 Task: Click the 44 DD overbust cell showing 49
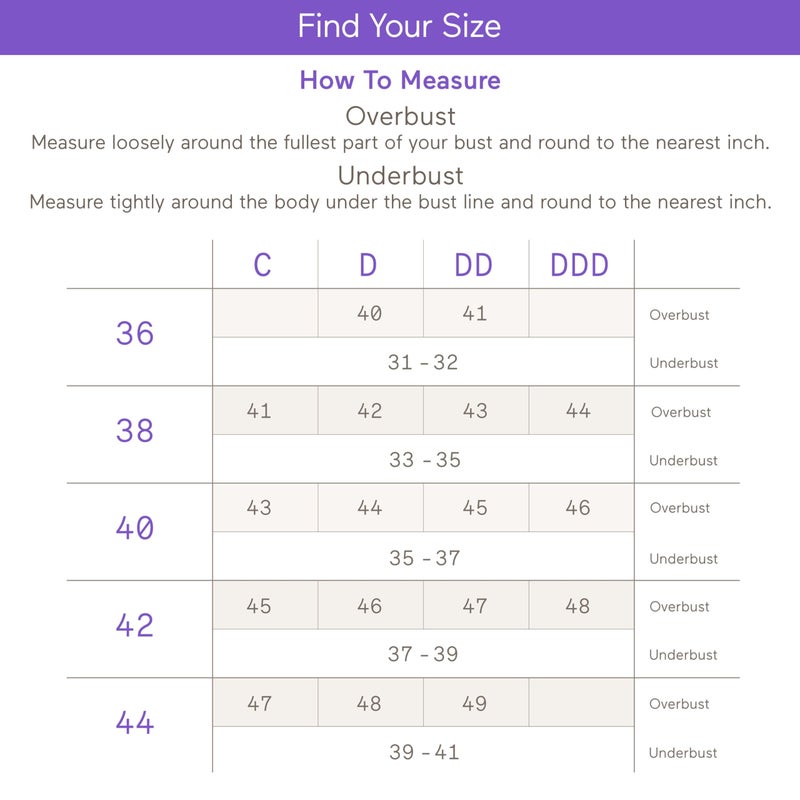[x=476, y=703]
